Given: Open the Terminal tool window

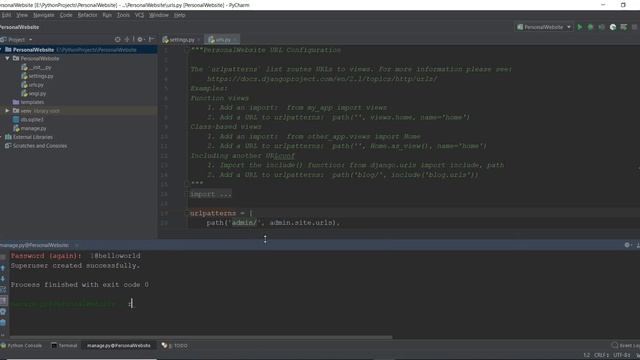Looking at the screenshot, I should [x=64, y=346].
